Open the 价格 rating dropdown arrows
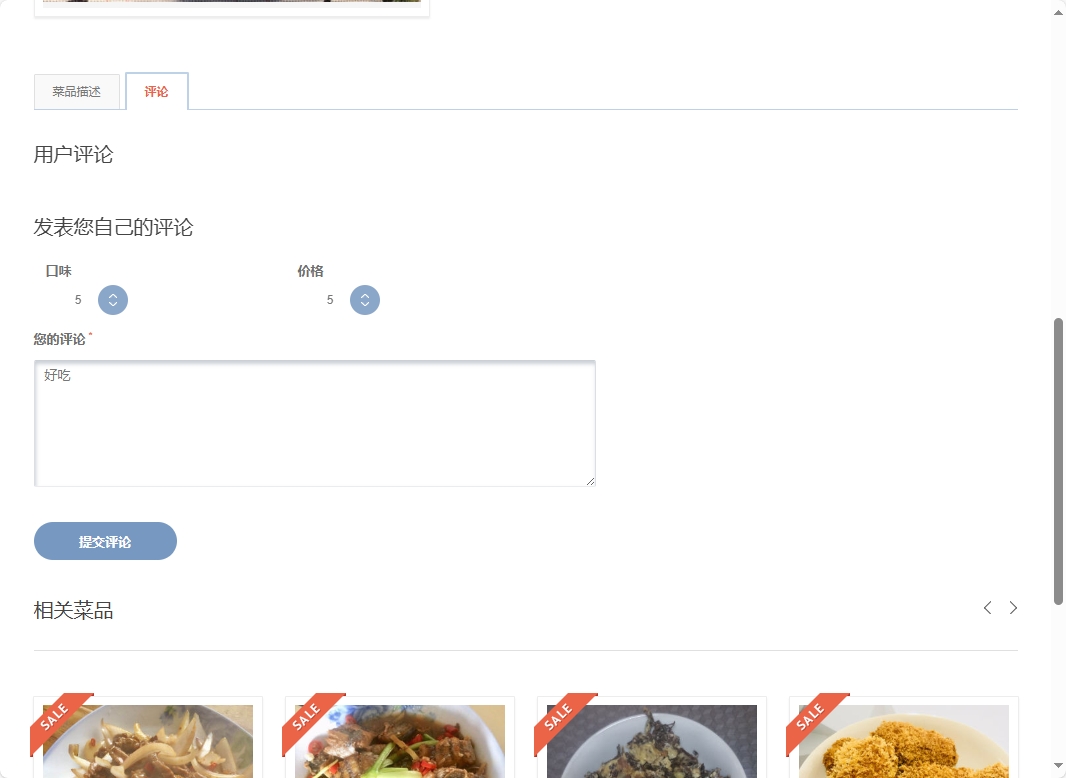This screenshot has height=778, width=1066. [x=365, y=300]
